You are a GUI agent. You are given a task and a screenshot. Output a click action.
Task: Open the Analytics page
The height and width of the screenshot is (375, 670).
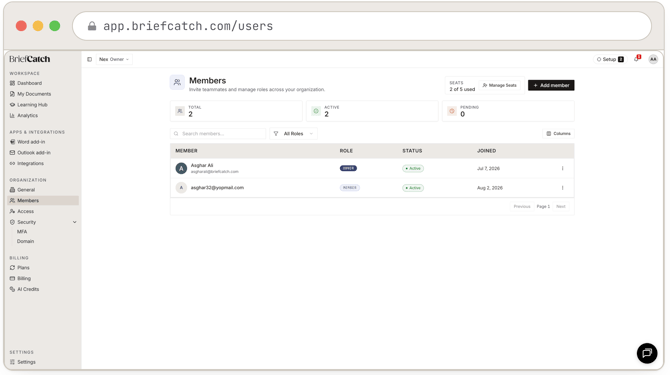24,115
